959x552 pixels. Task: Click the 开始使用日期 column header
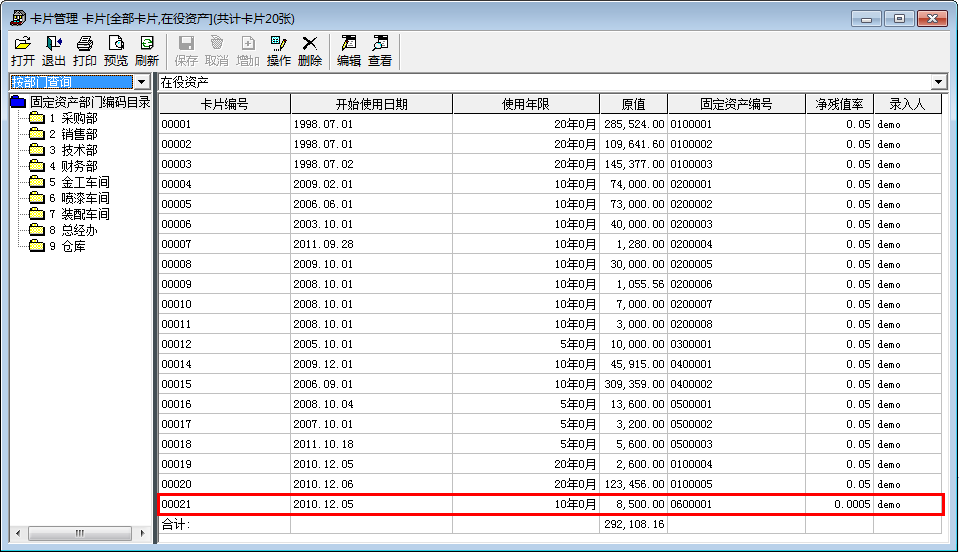click(371, 104)
